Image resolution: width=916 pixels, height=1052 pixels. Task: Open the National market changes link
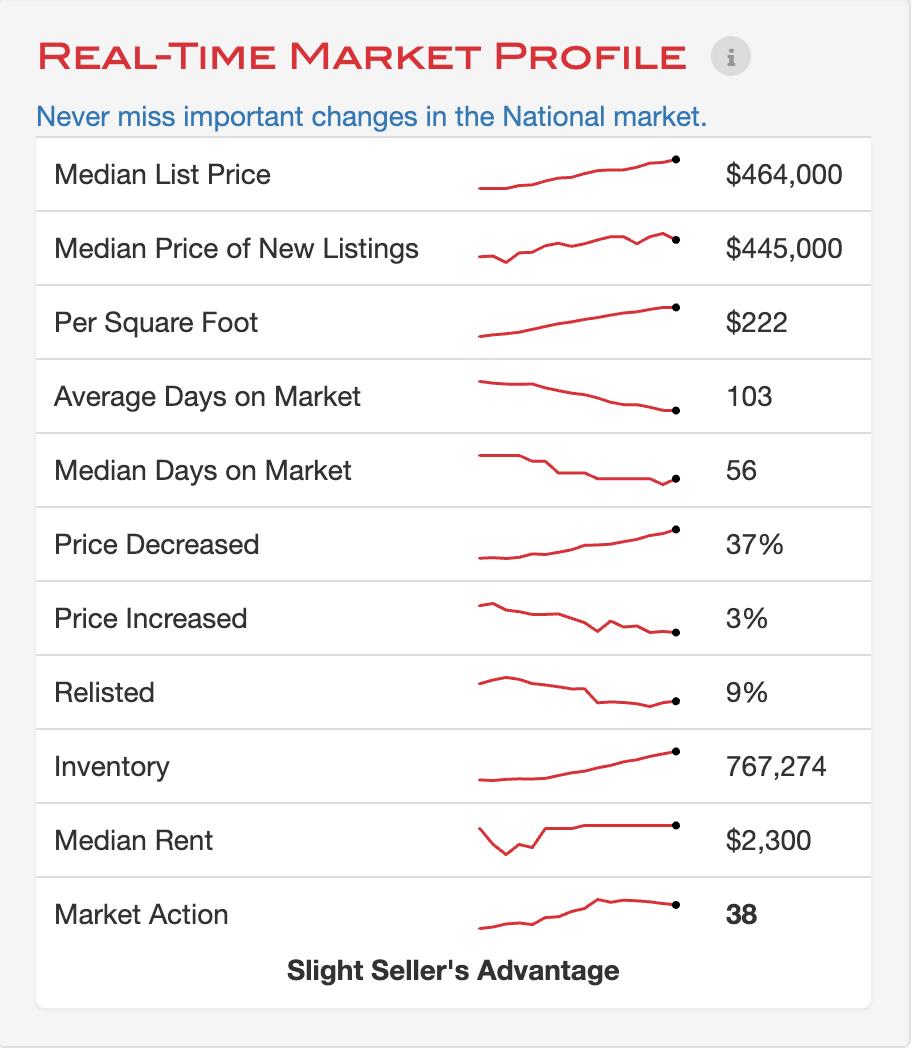point(371,117)
